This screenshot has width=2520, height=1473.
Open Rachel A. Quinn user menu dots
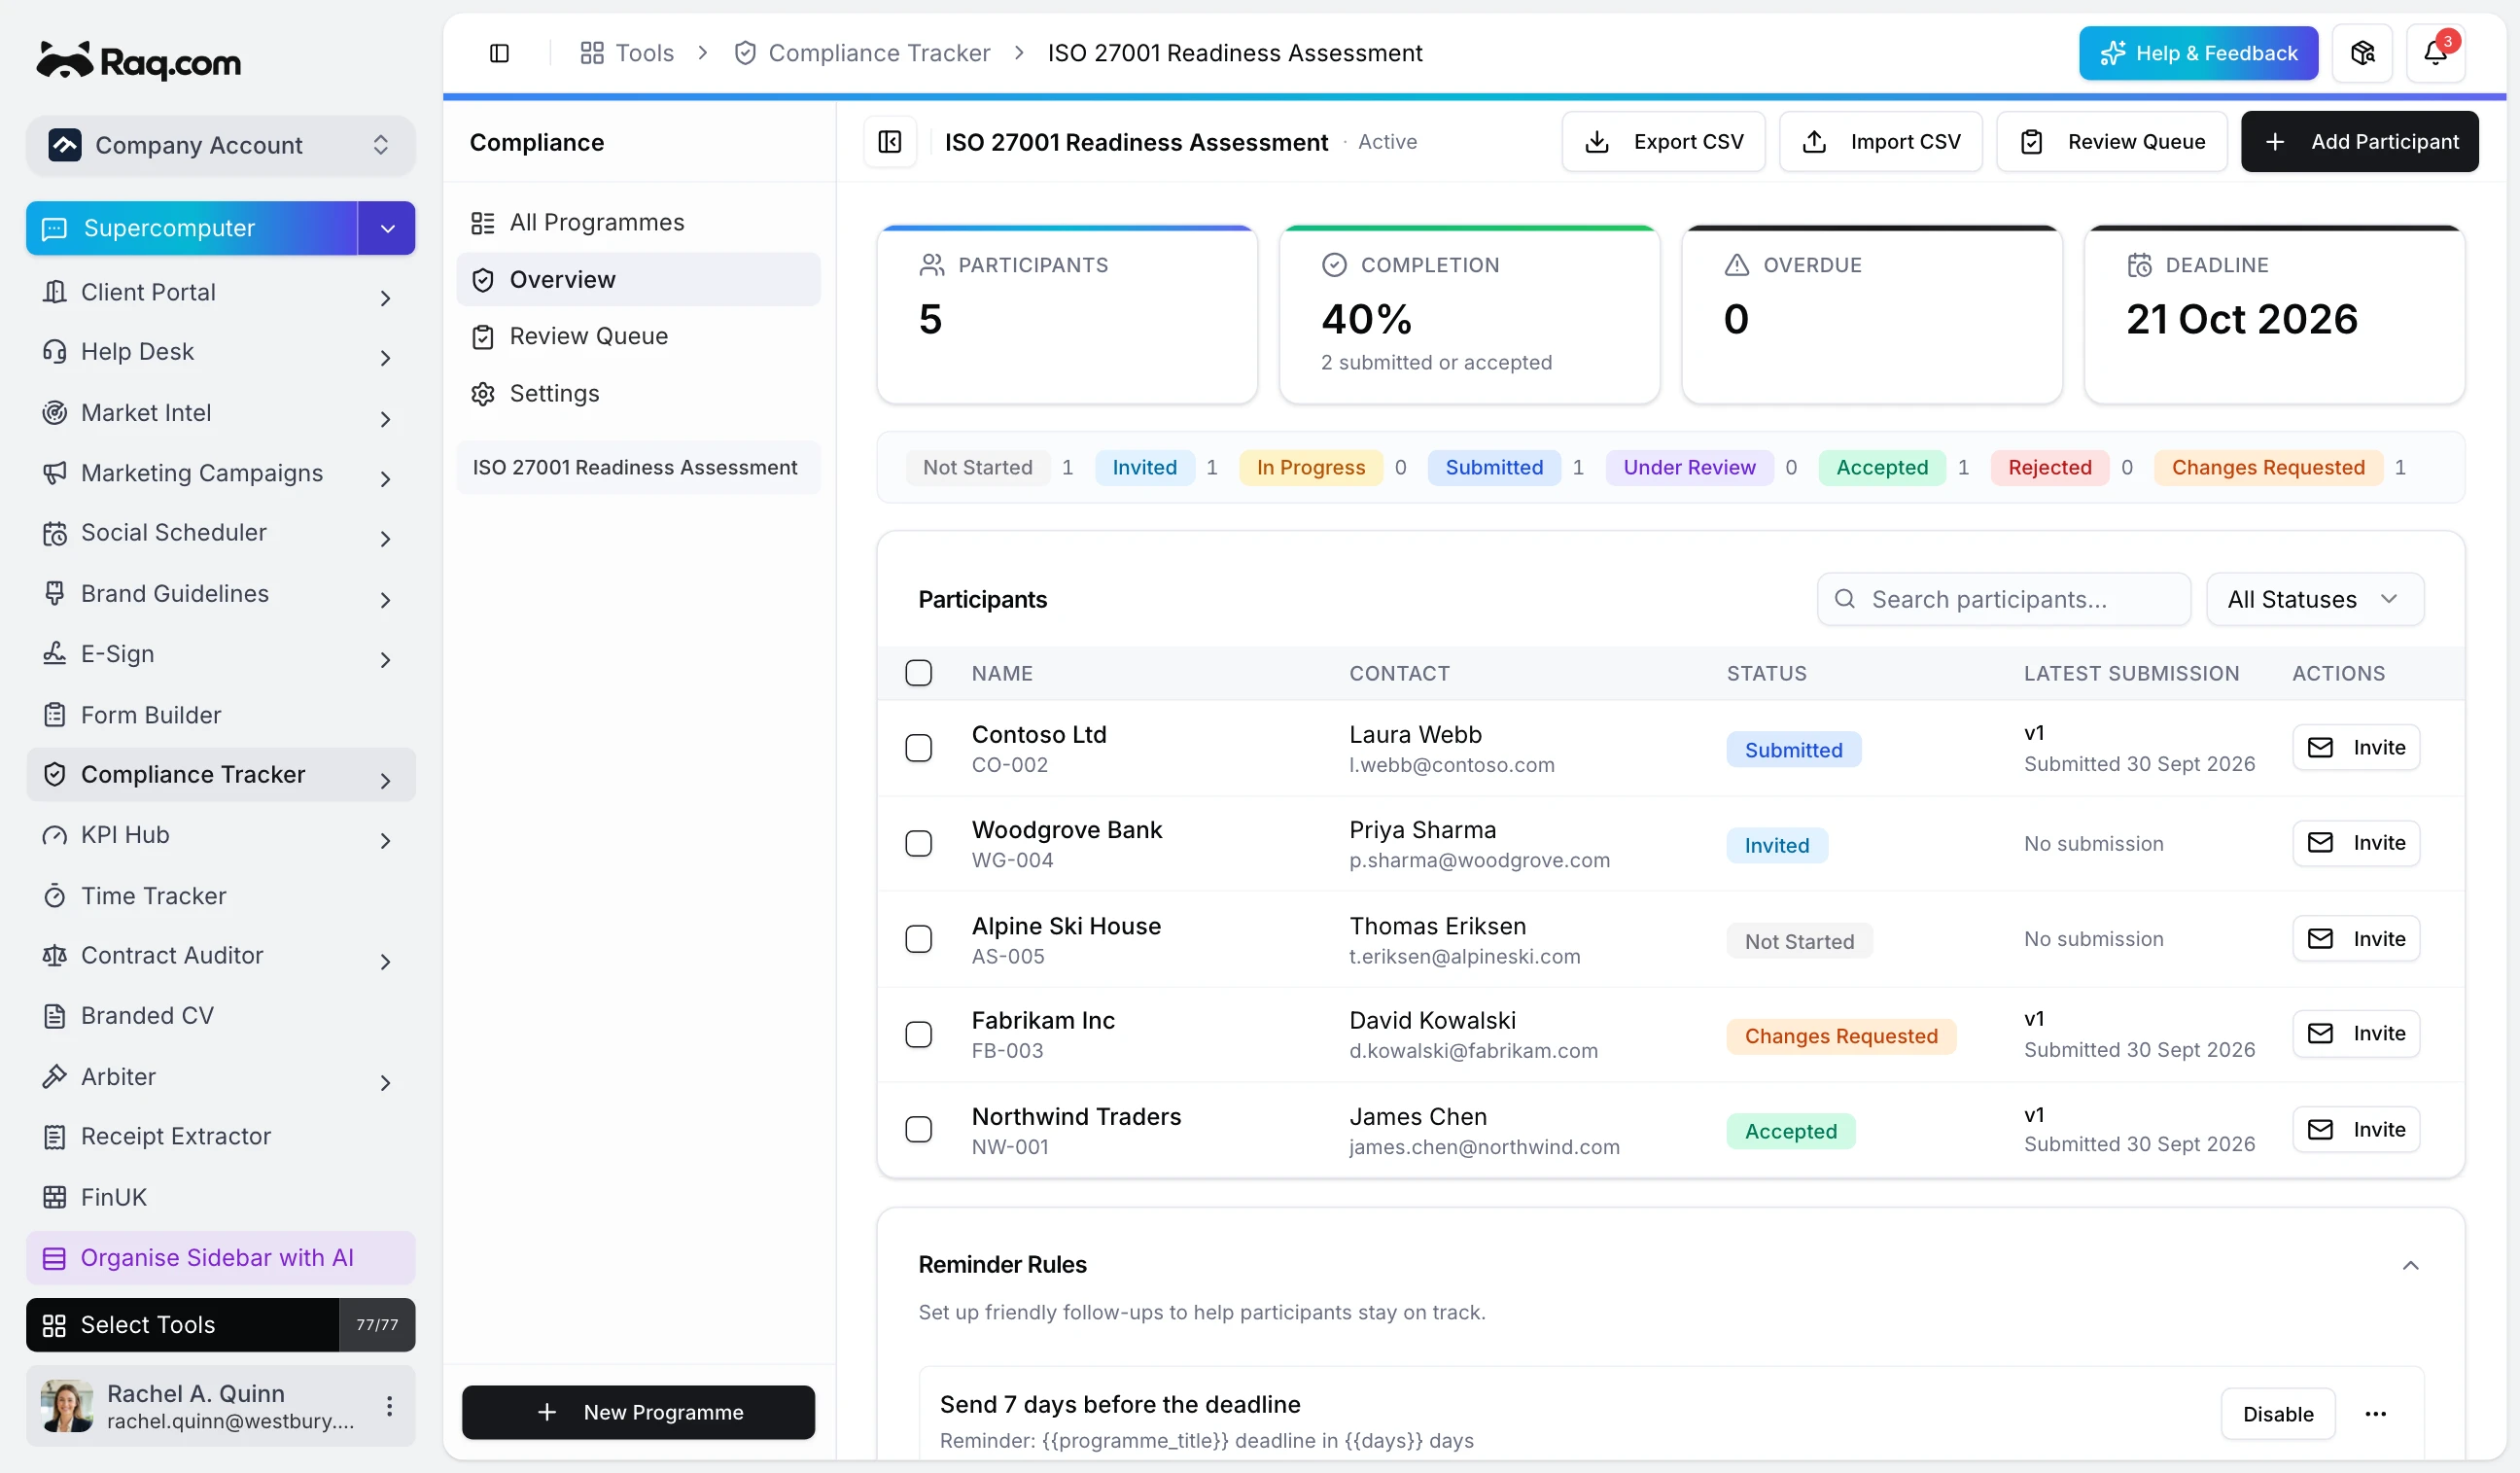pyautogui.click(x=389, y=1406)
